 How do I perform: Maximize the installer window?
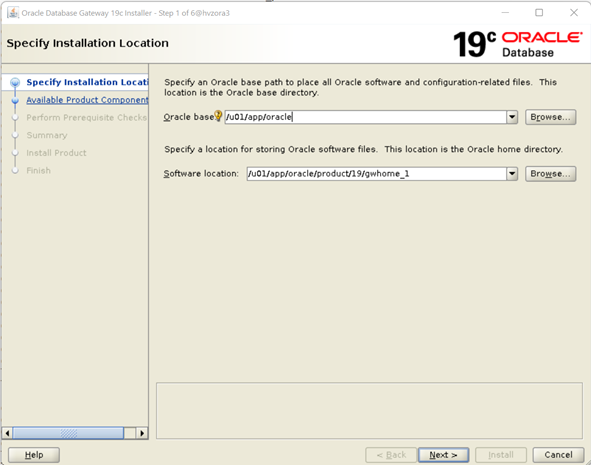point(539,13)
